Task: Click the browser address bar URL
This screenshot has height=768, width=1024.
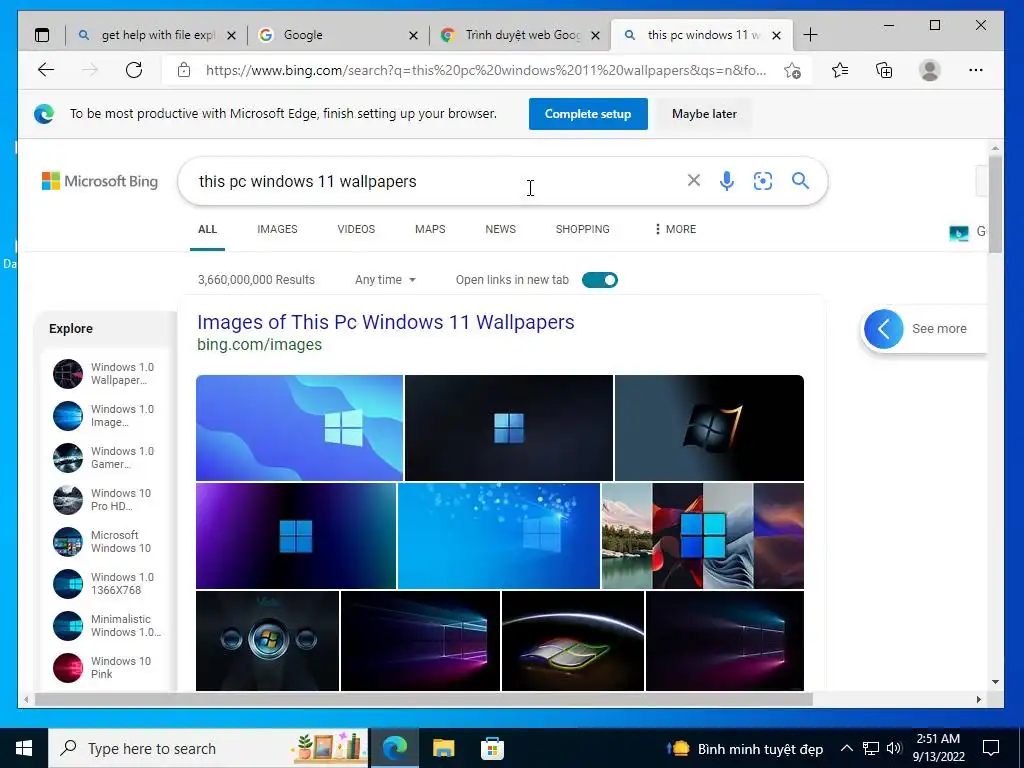Action: 486,70
